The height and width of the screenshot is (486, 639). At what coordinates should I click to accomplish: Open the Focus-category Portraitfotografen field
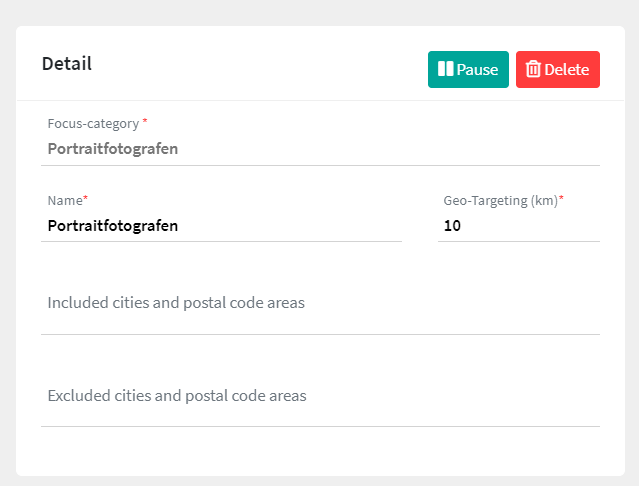coord(320,149)
